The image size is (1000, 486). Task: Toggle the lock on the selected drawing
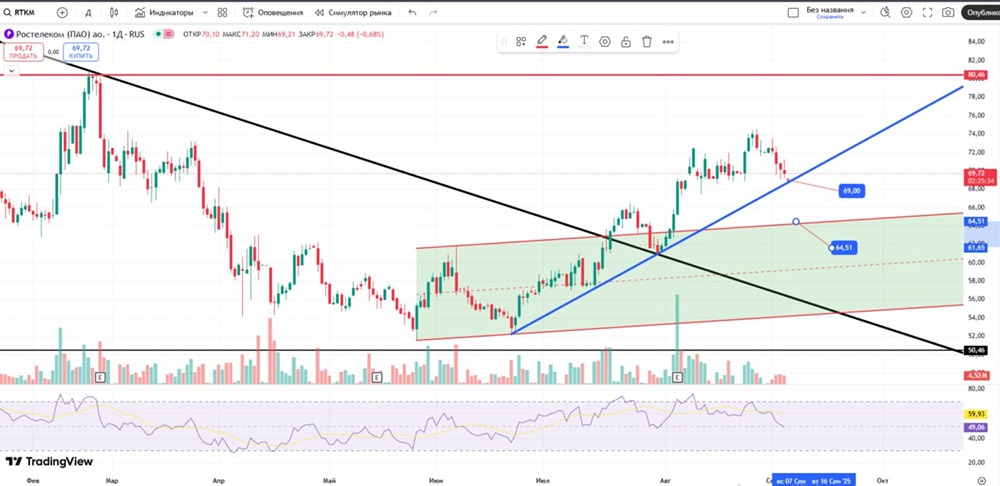click(626, 42)
